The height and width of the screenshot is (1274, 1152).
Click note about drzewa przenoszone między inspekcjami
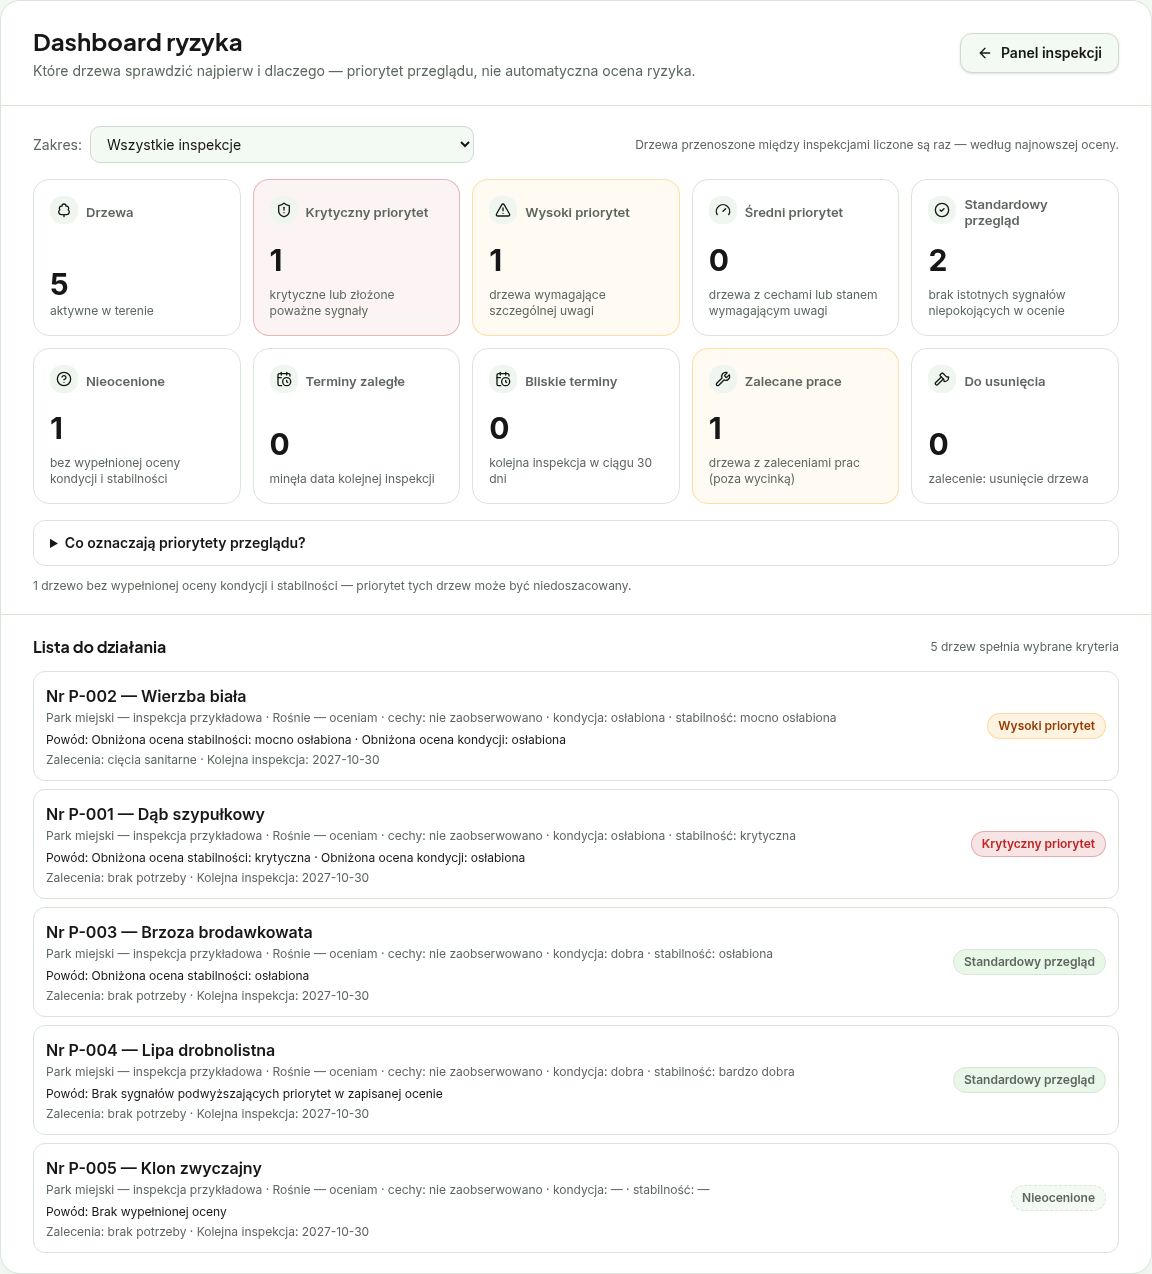click(876, 145)
